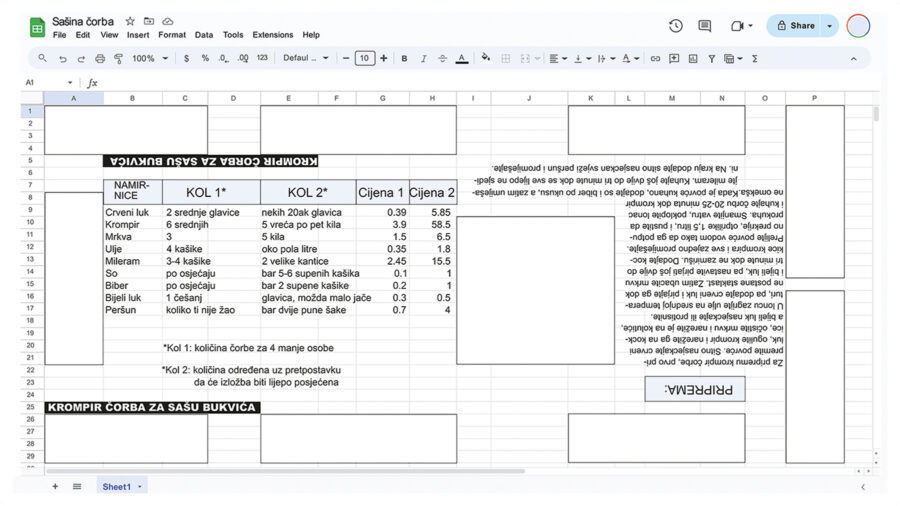
Task: Open the Edit menu
Action: tap(83, 35)
